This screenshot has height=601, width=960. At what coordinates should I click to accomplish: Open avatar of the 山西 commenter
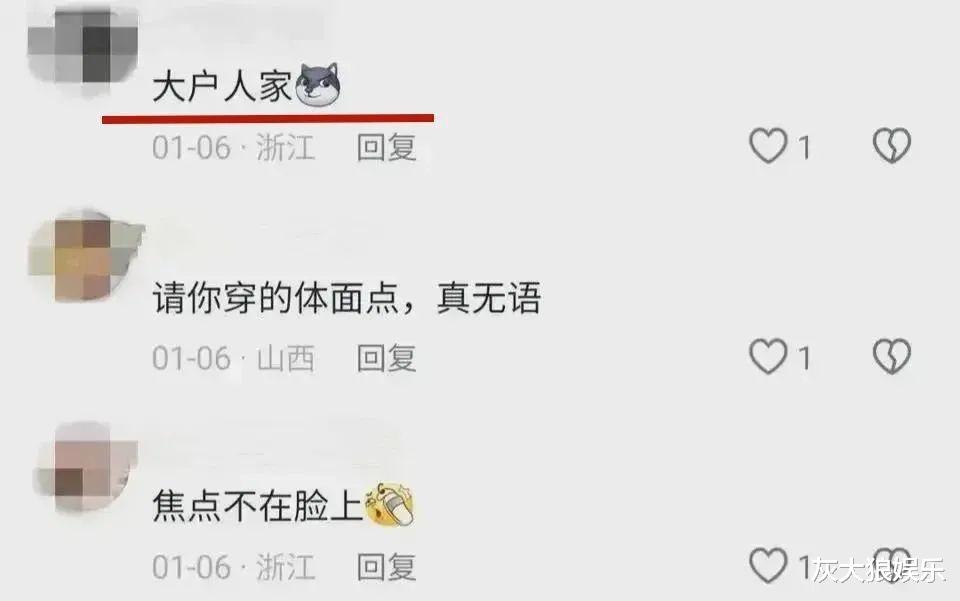click(84, 257)
